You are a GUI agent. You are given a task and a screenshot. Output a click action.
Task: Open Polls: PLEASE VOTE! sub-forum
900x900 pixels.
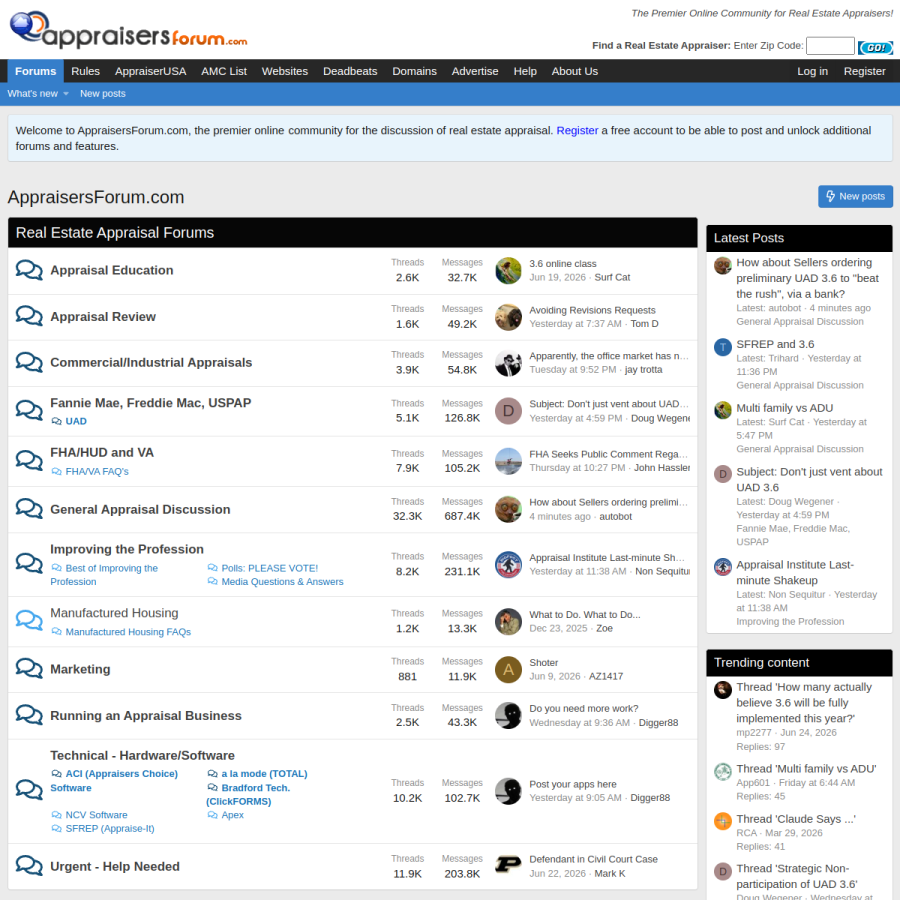269,568
